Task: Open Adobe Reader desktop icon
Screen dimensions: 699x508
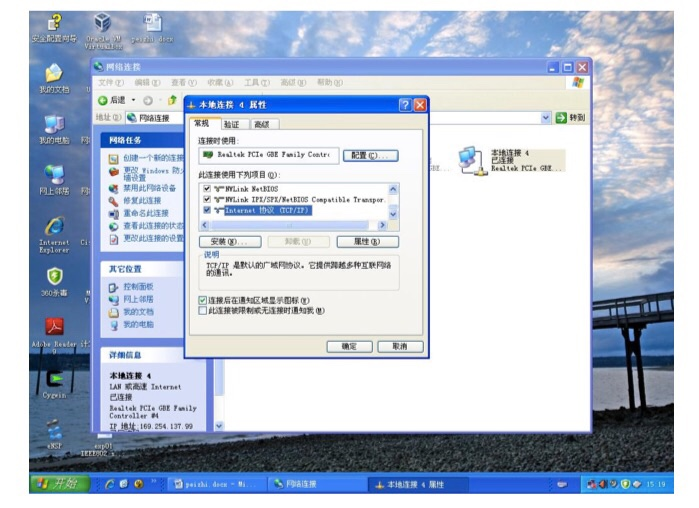Action: click(x=54, y=333)
